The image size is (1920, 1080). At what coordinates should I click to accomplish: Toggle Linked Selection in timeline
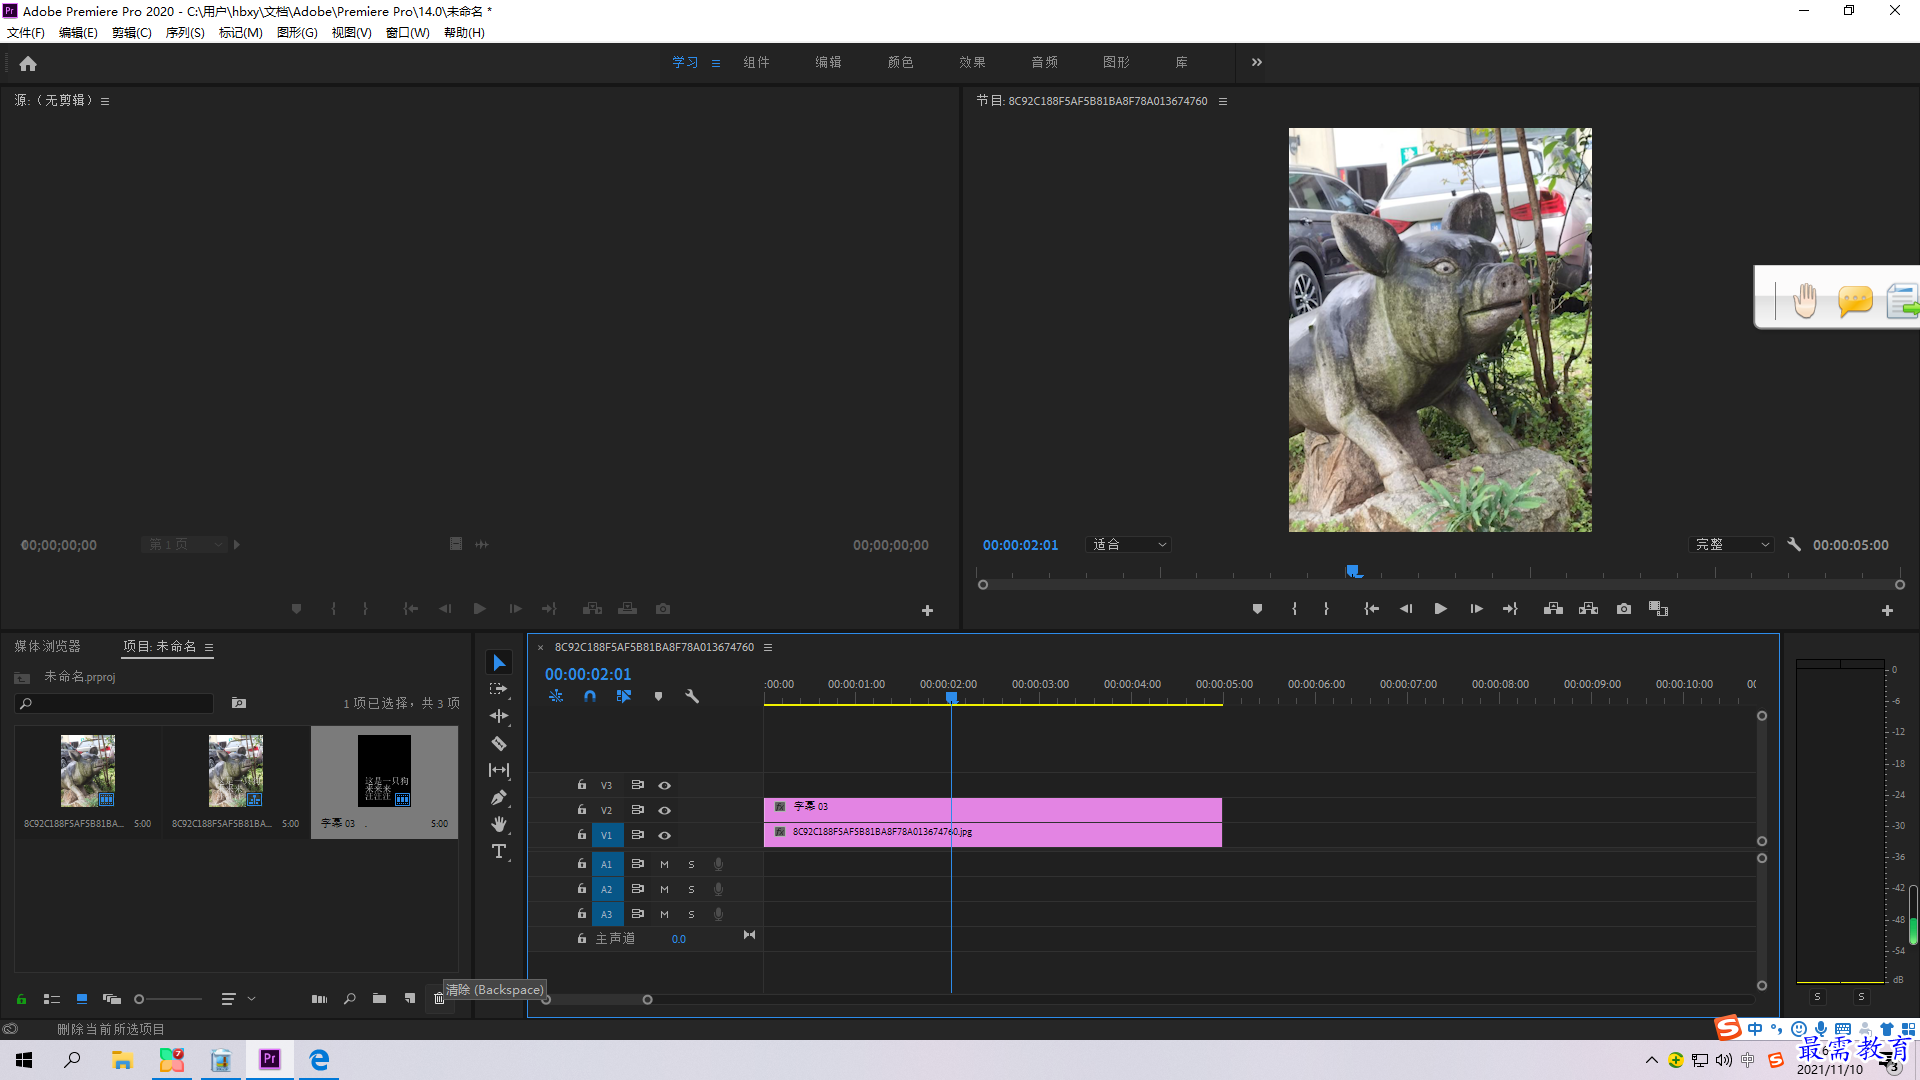[624, 696]
